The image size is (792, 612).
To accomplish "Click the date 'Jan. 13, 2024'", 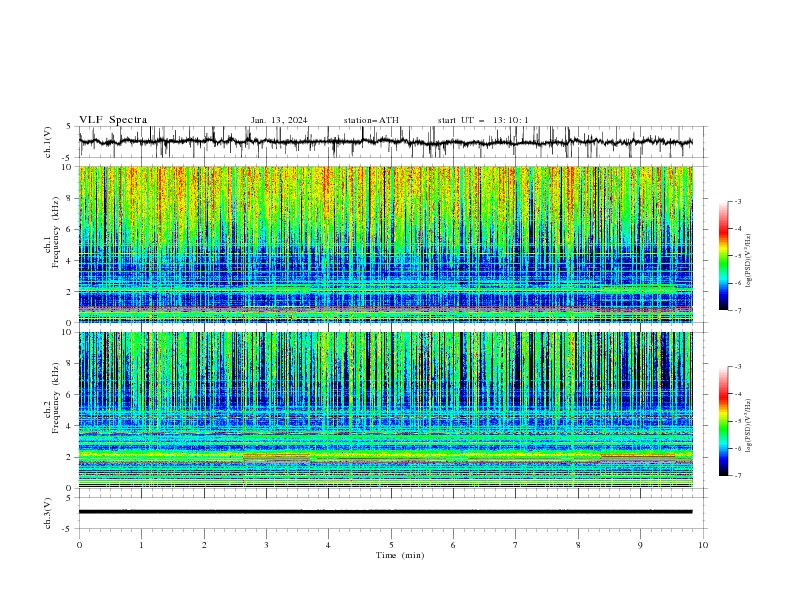I will [279, 120].
